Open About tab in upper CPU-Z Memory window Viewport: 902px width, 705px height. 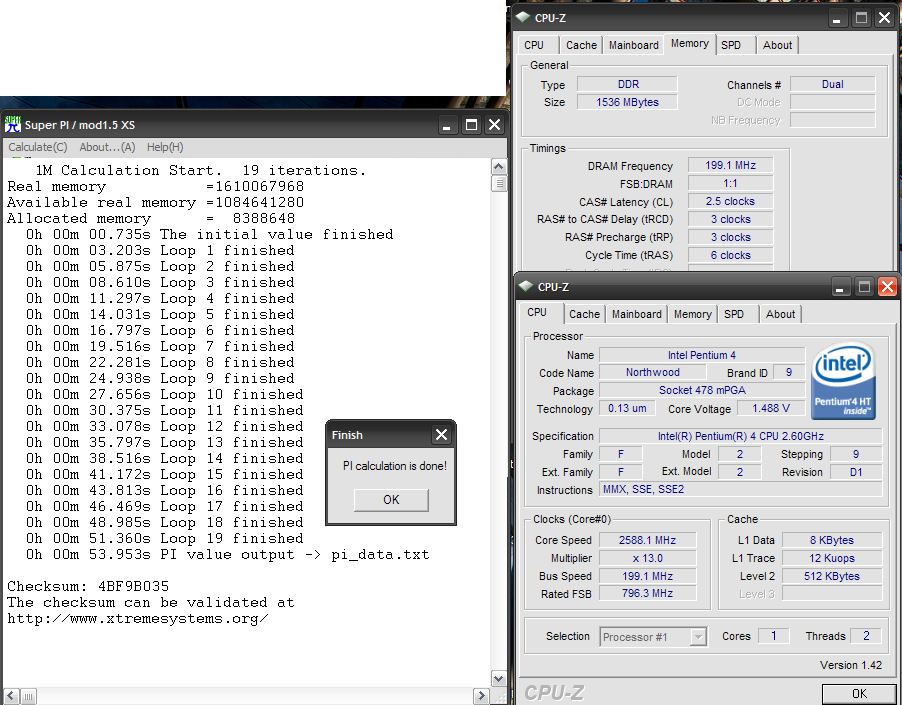coord(777,45)
